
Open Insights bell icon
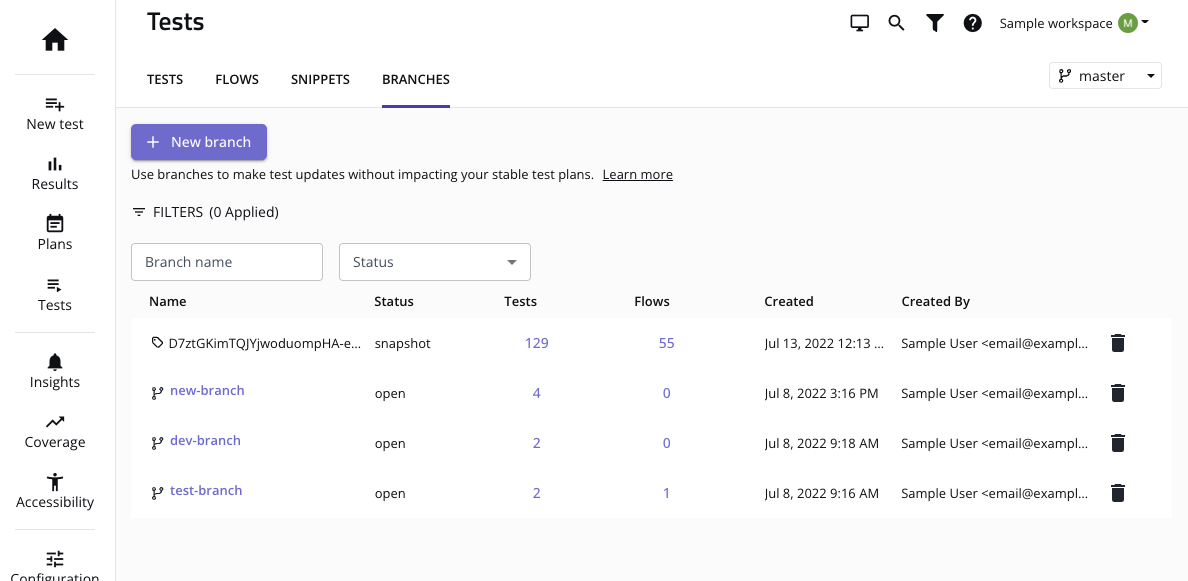click(55, 362)
